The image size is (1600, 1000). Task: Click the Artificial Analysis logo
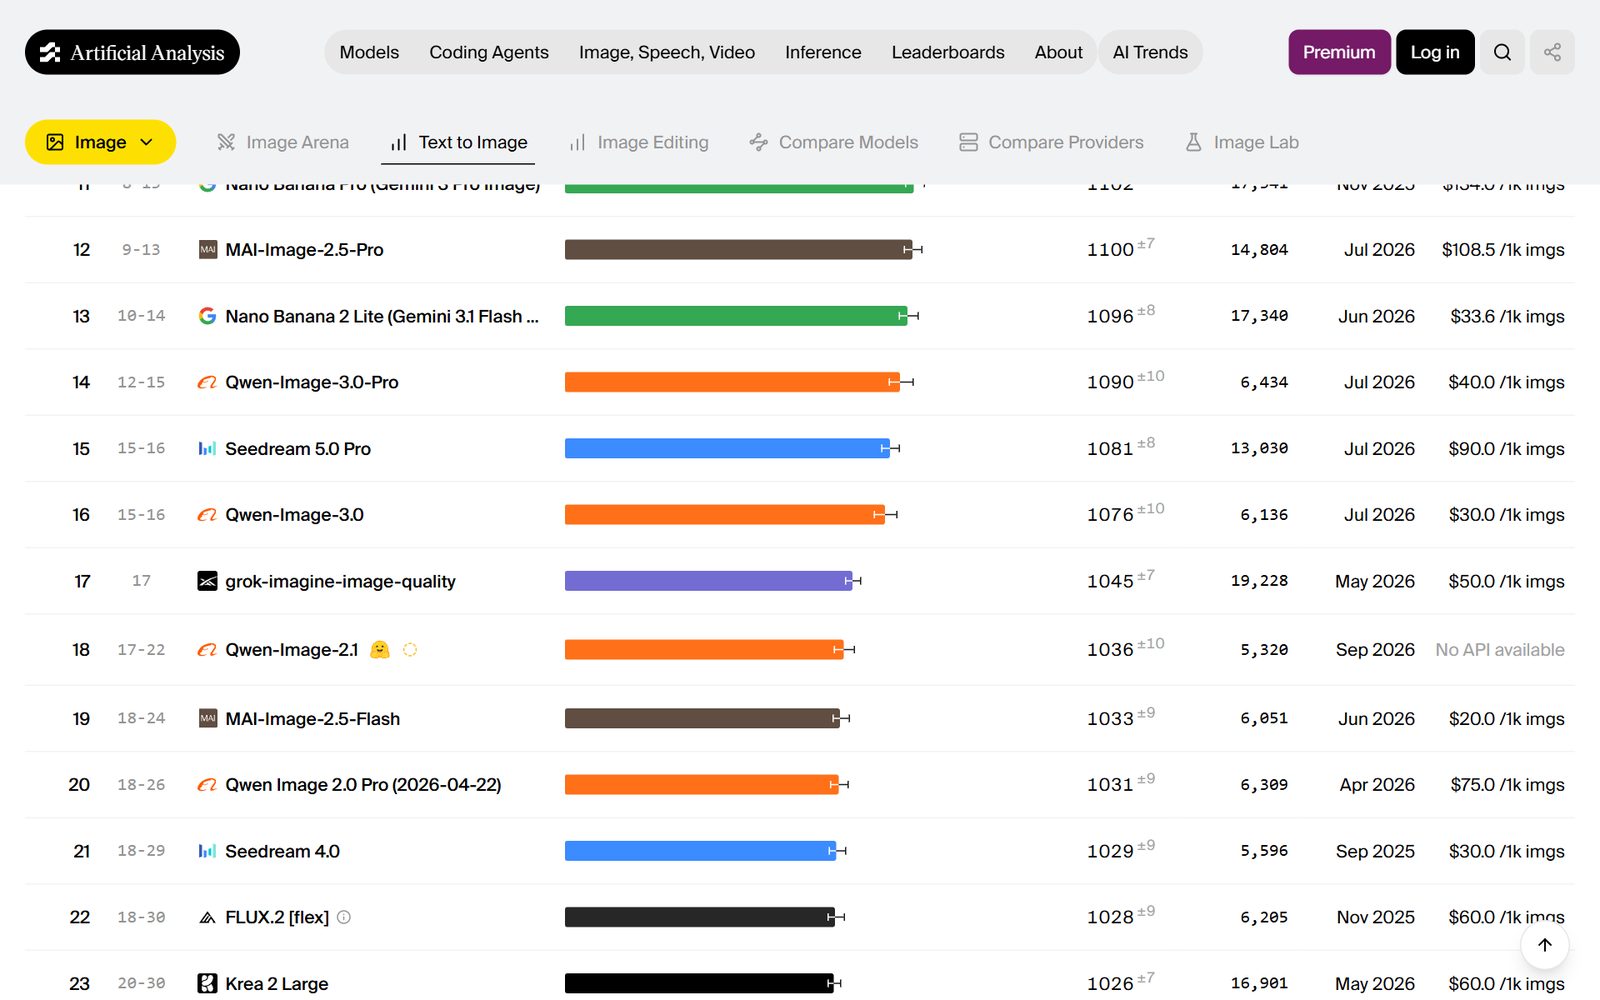[x=132, y=52]
